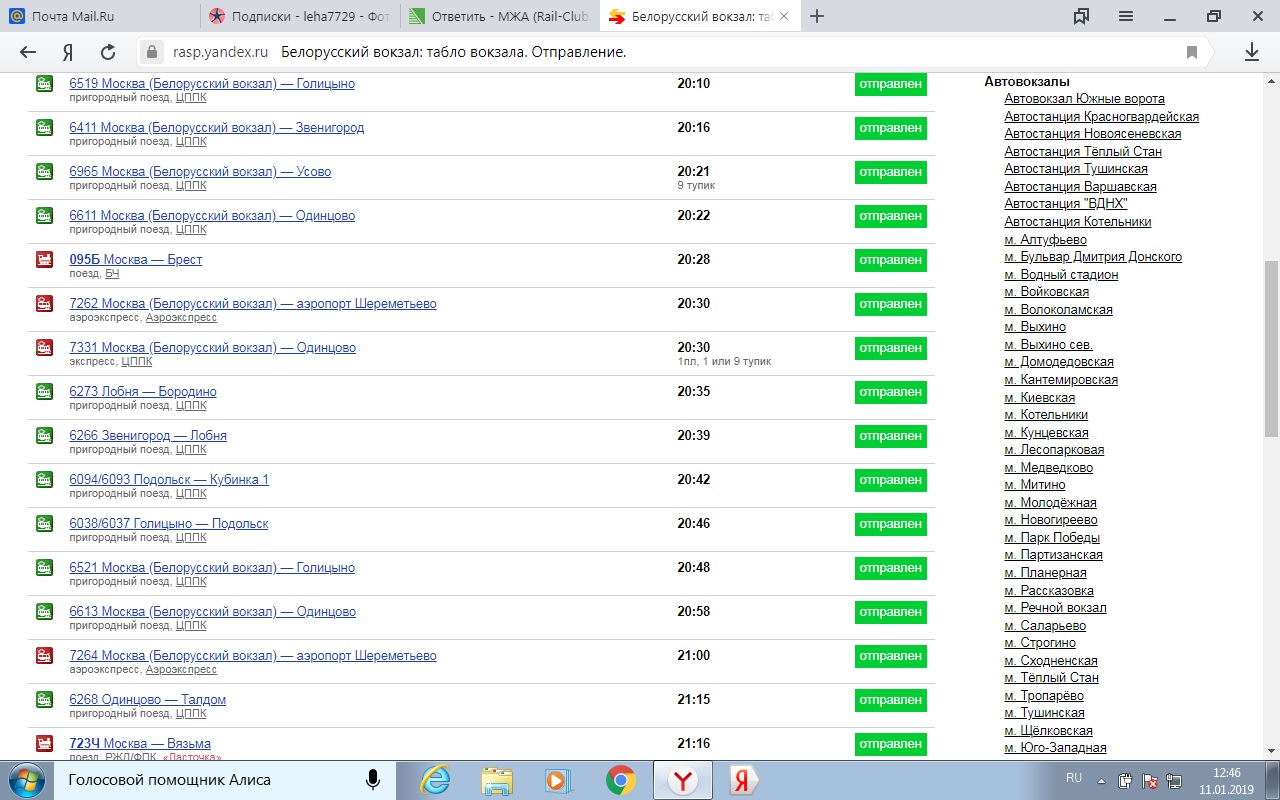The height and width of the screenshot is (800, 1280).
Task: Click the Yandex home Я icon
Action: [68, 52]
